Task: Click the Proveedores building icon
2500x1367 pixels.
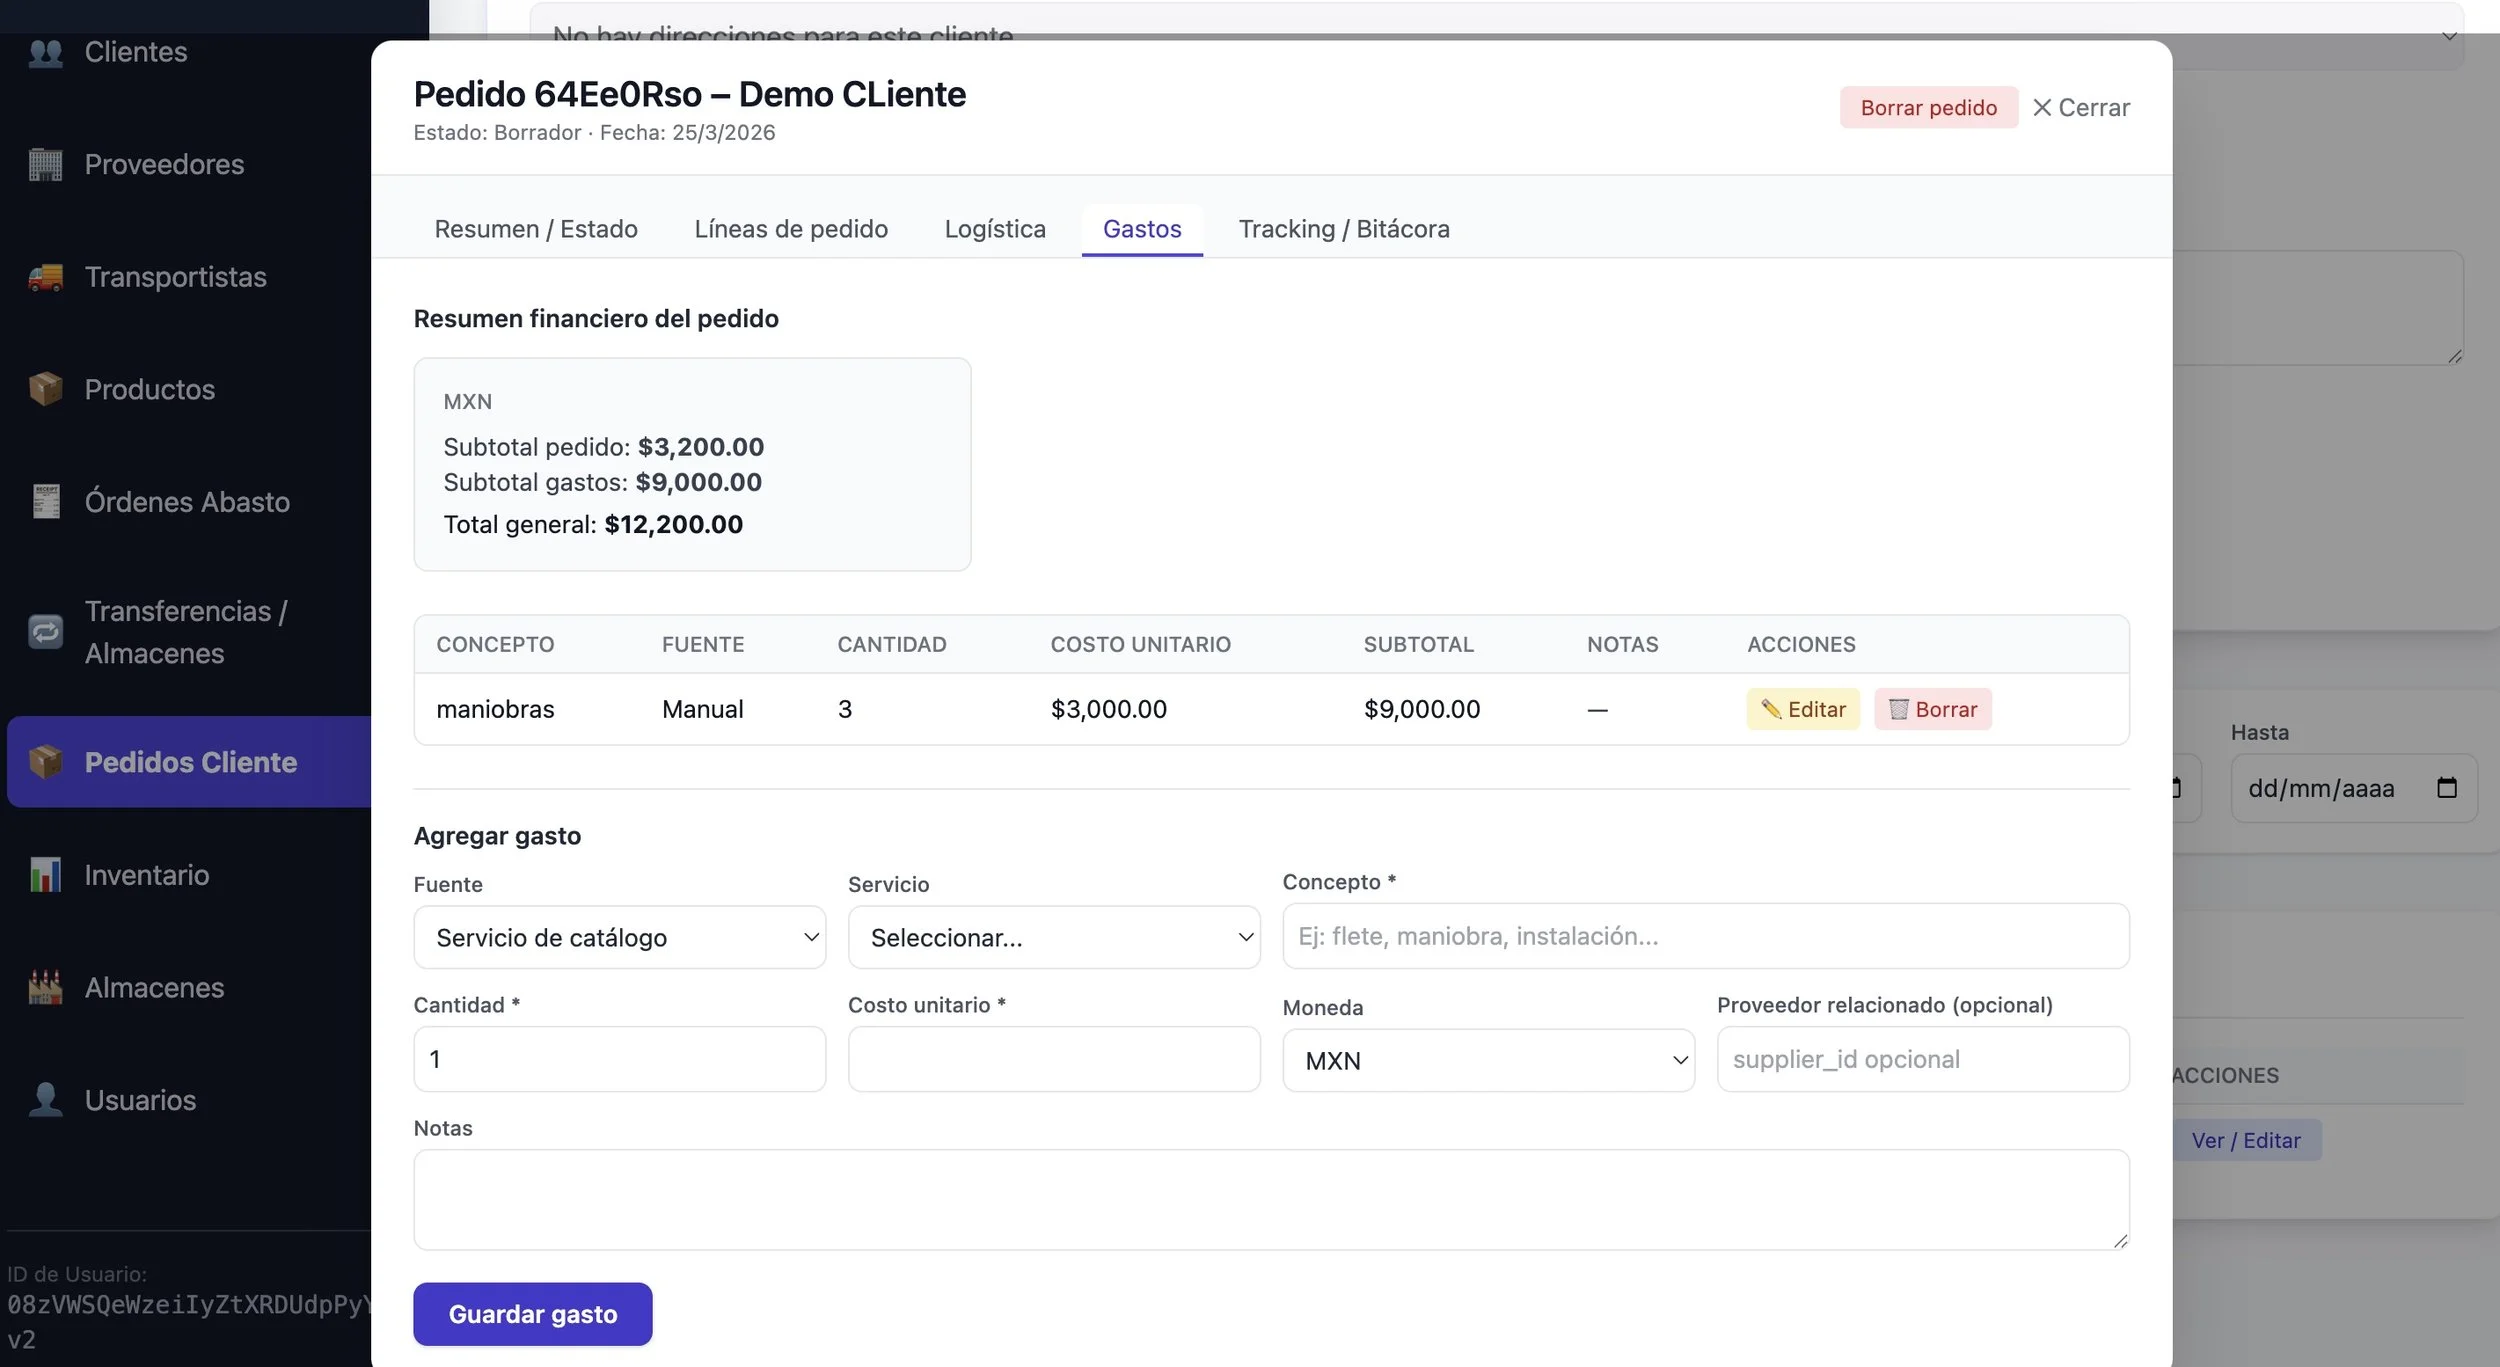Action: click(x=46, y=164)
